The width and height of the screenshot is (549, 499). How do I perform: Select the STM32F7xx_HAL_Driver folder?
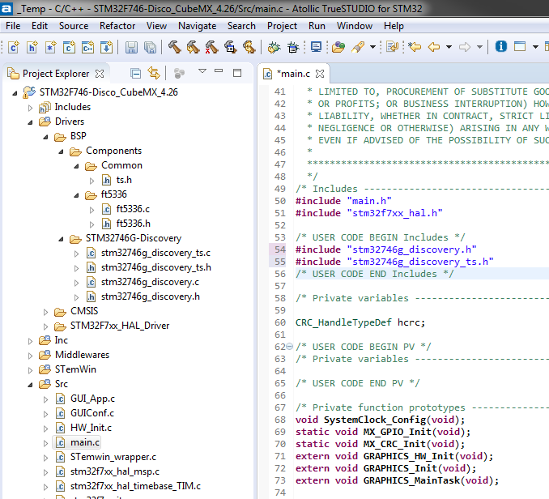tap(120, 326)
